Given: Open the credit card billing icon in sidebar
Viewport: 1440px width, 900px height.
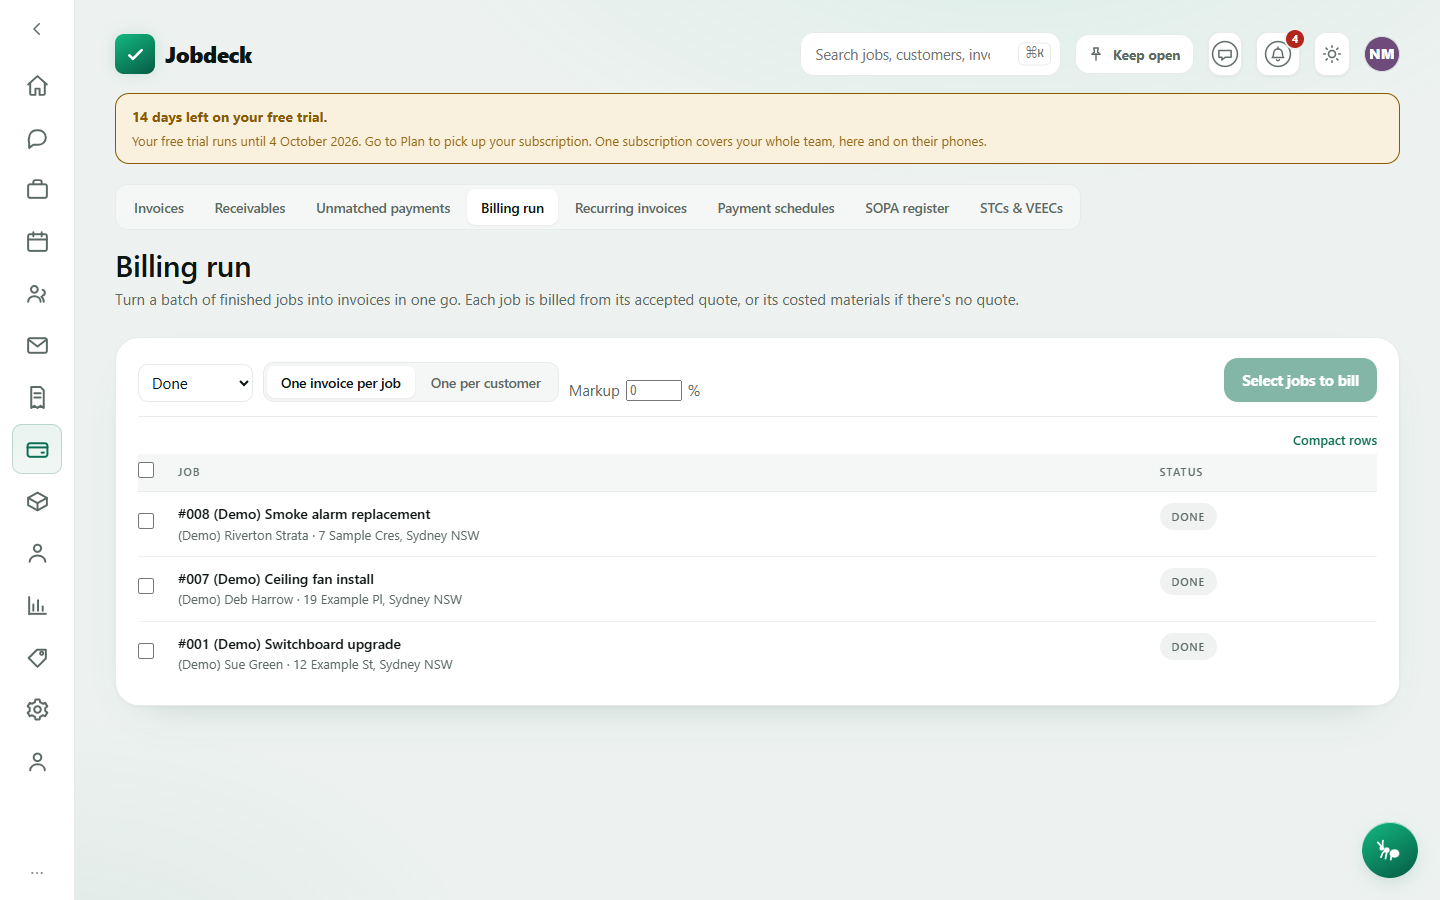Looking at the screenshot, I should pos(37,450).
